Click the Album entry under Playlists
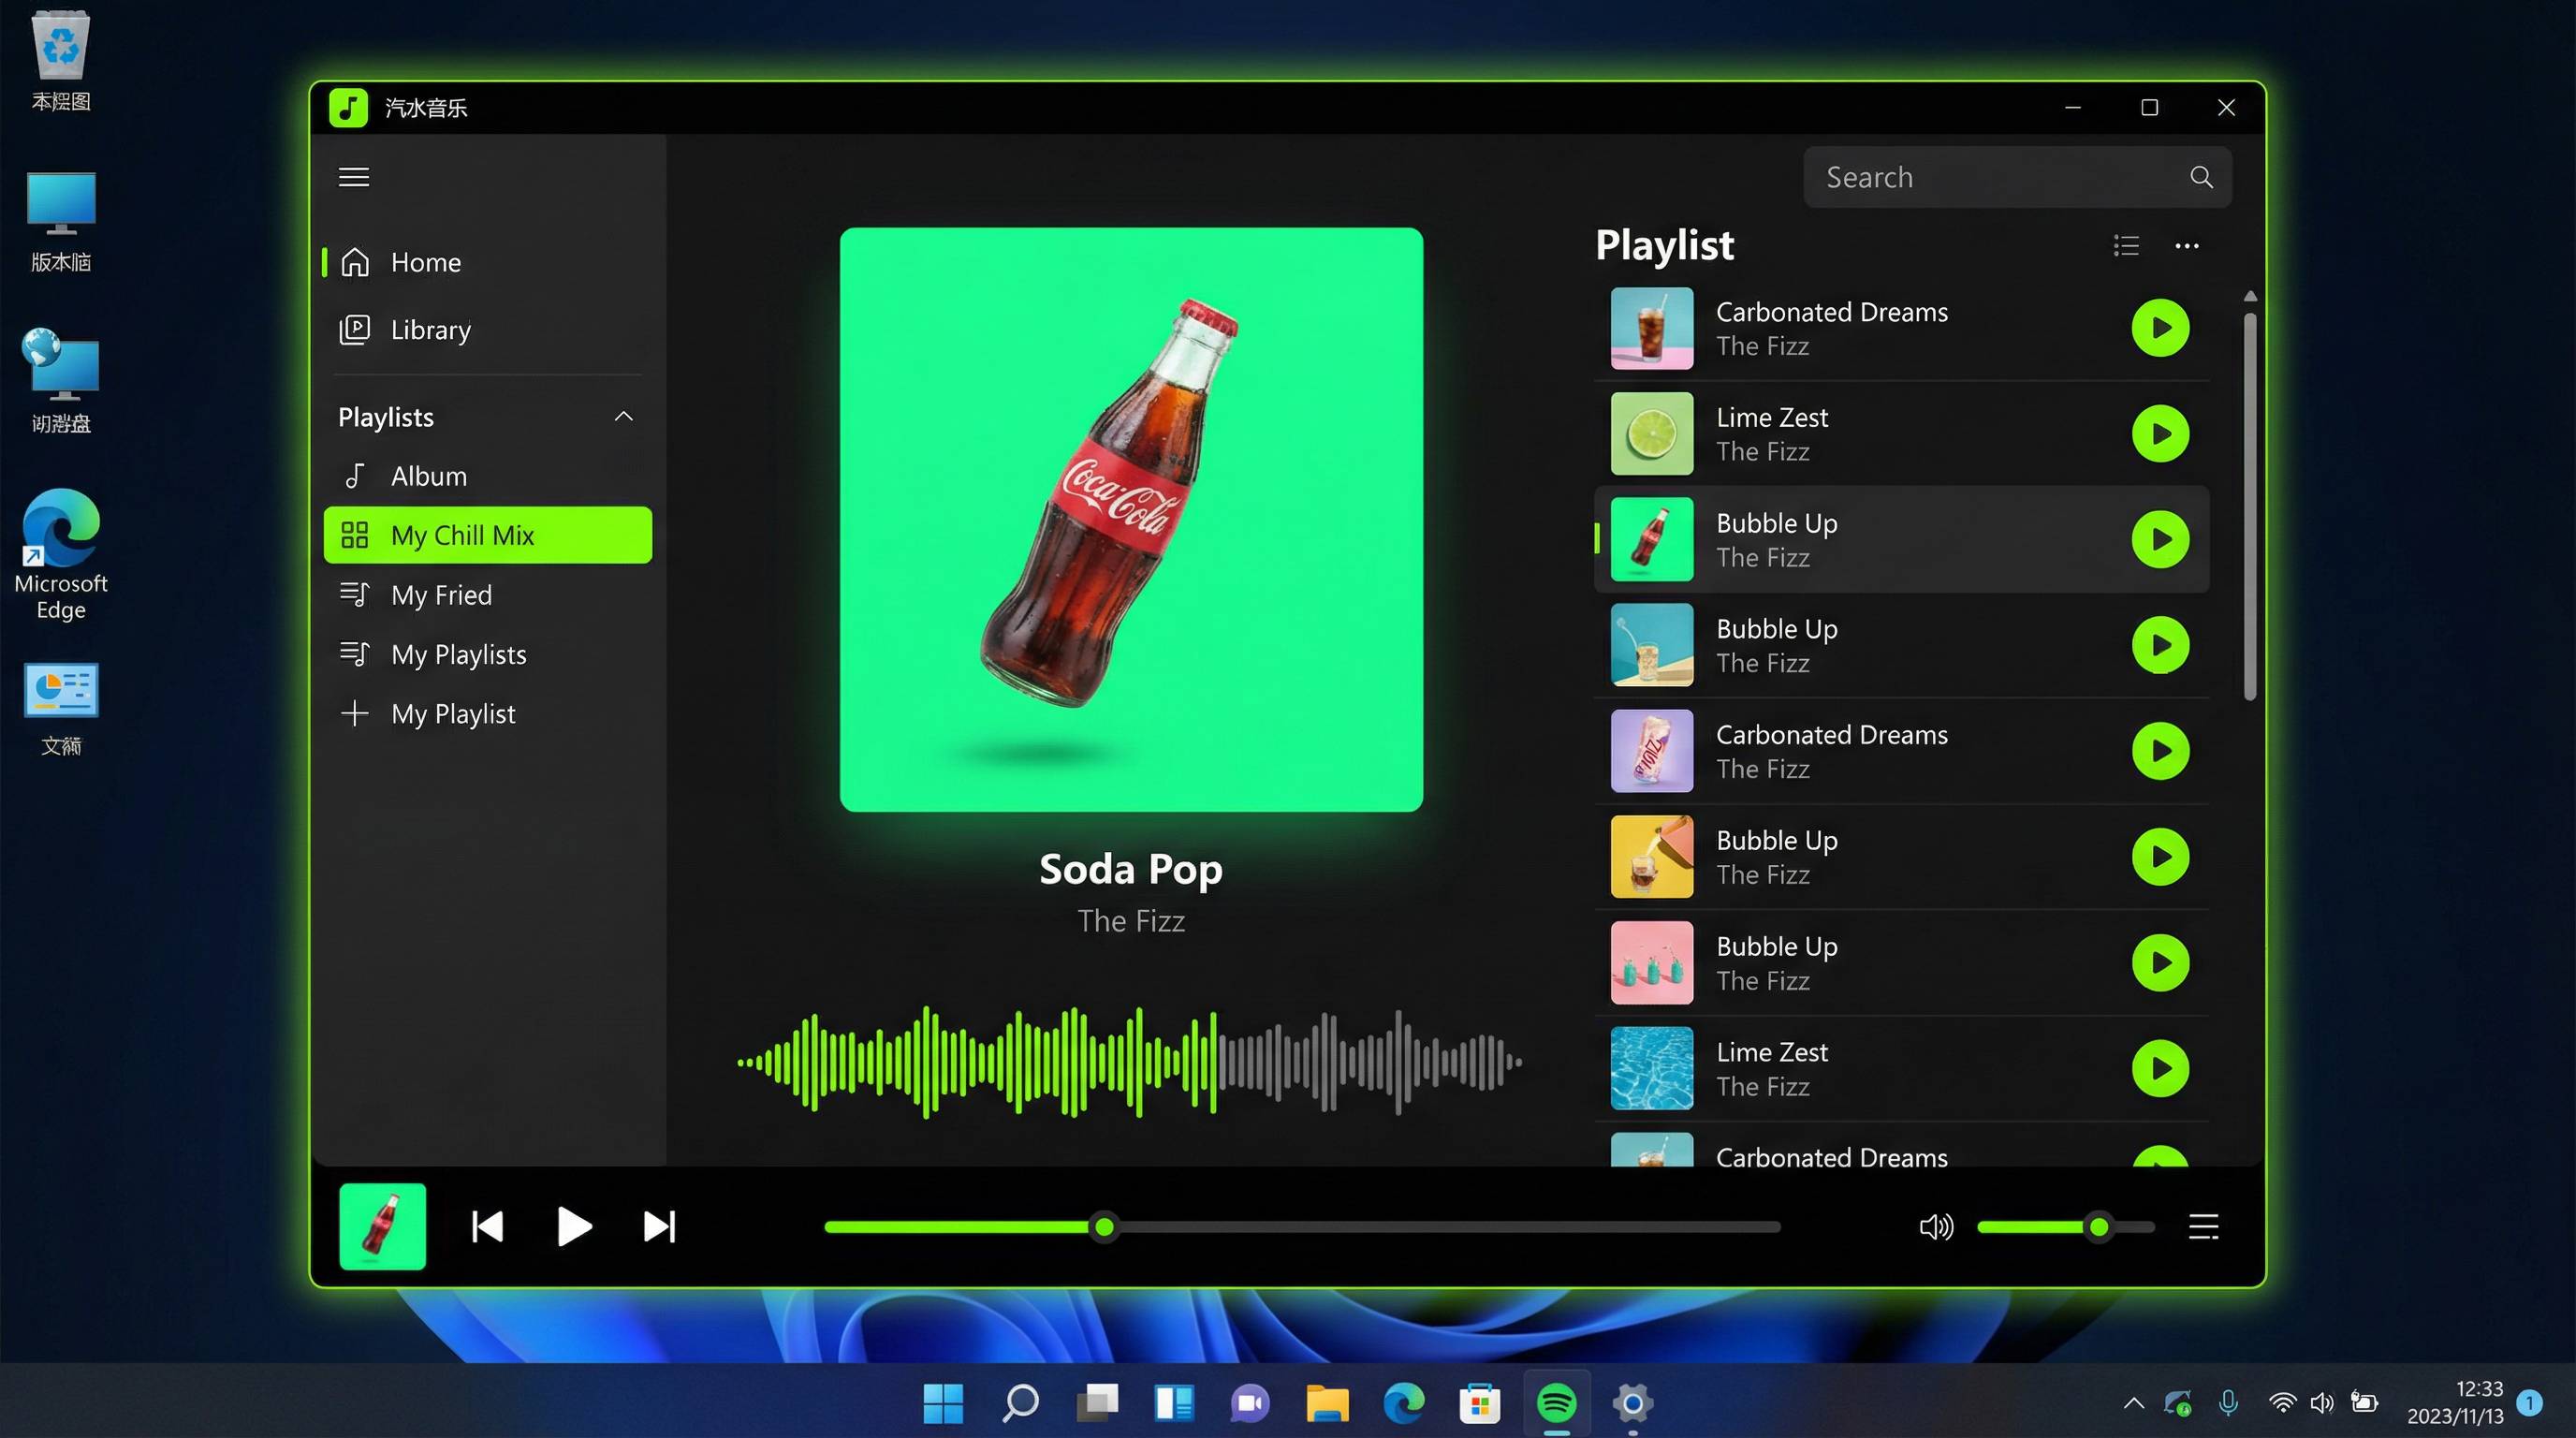2576x1438 pixels. tap(428, 475)
